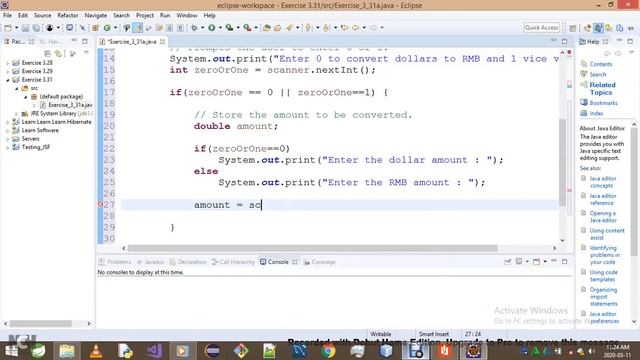The width and height of the screenshot is (640, 360).
Task: Open Index link in Help panel
Action: [x=596, y=113]
